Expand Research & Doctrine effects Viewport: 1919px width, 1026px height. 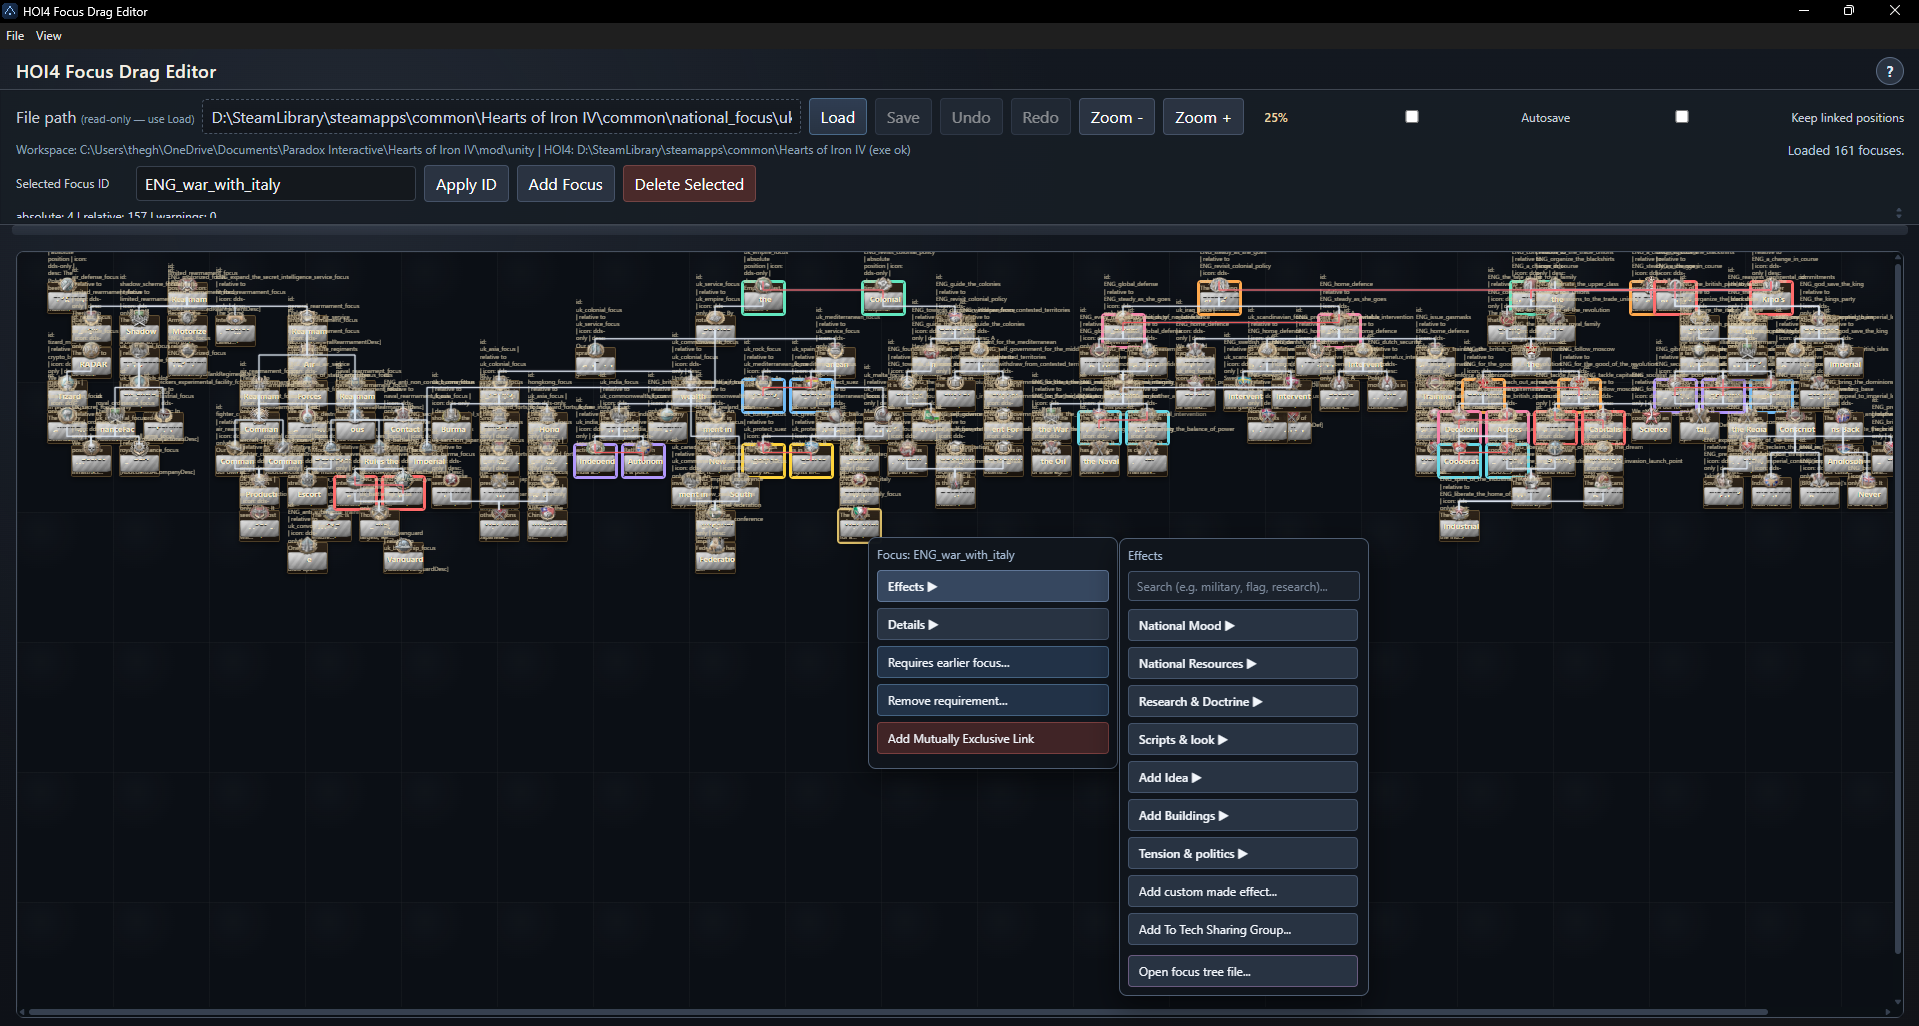[x=1243, y=701]
